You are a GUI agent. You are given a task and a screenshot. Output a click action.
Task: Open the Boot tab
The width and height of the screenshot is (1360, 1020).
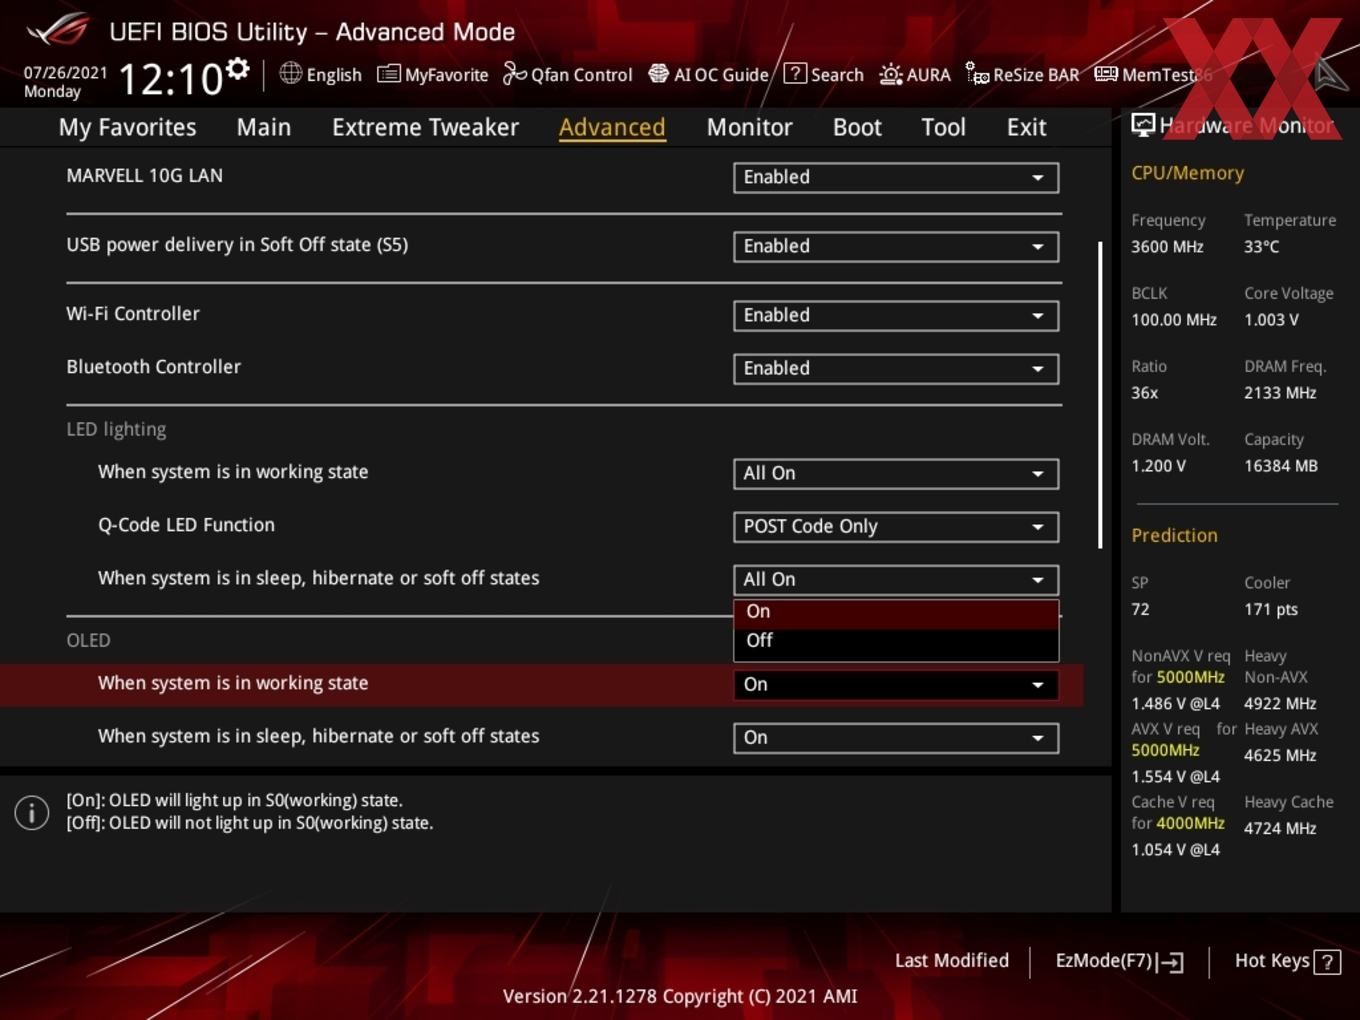[857, 127]
